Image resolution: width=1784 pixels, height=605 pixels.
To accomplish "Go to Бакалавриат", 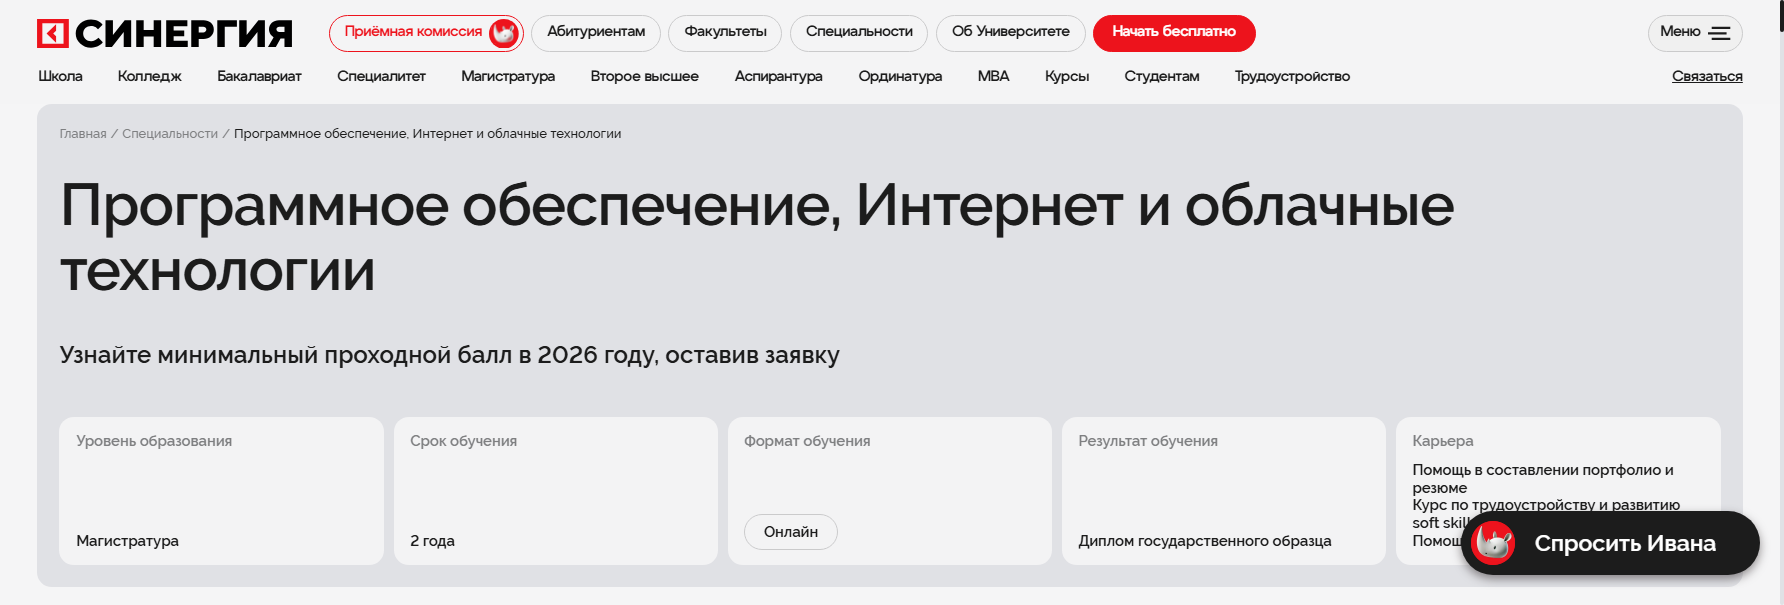I will click(259, 76).
